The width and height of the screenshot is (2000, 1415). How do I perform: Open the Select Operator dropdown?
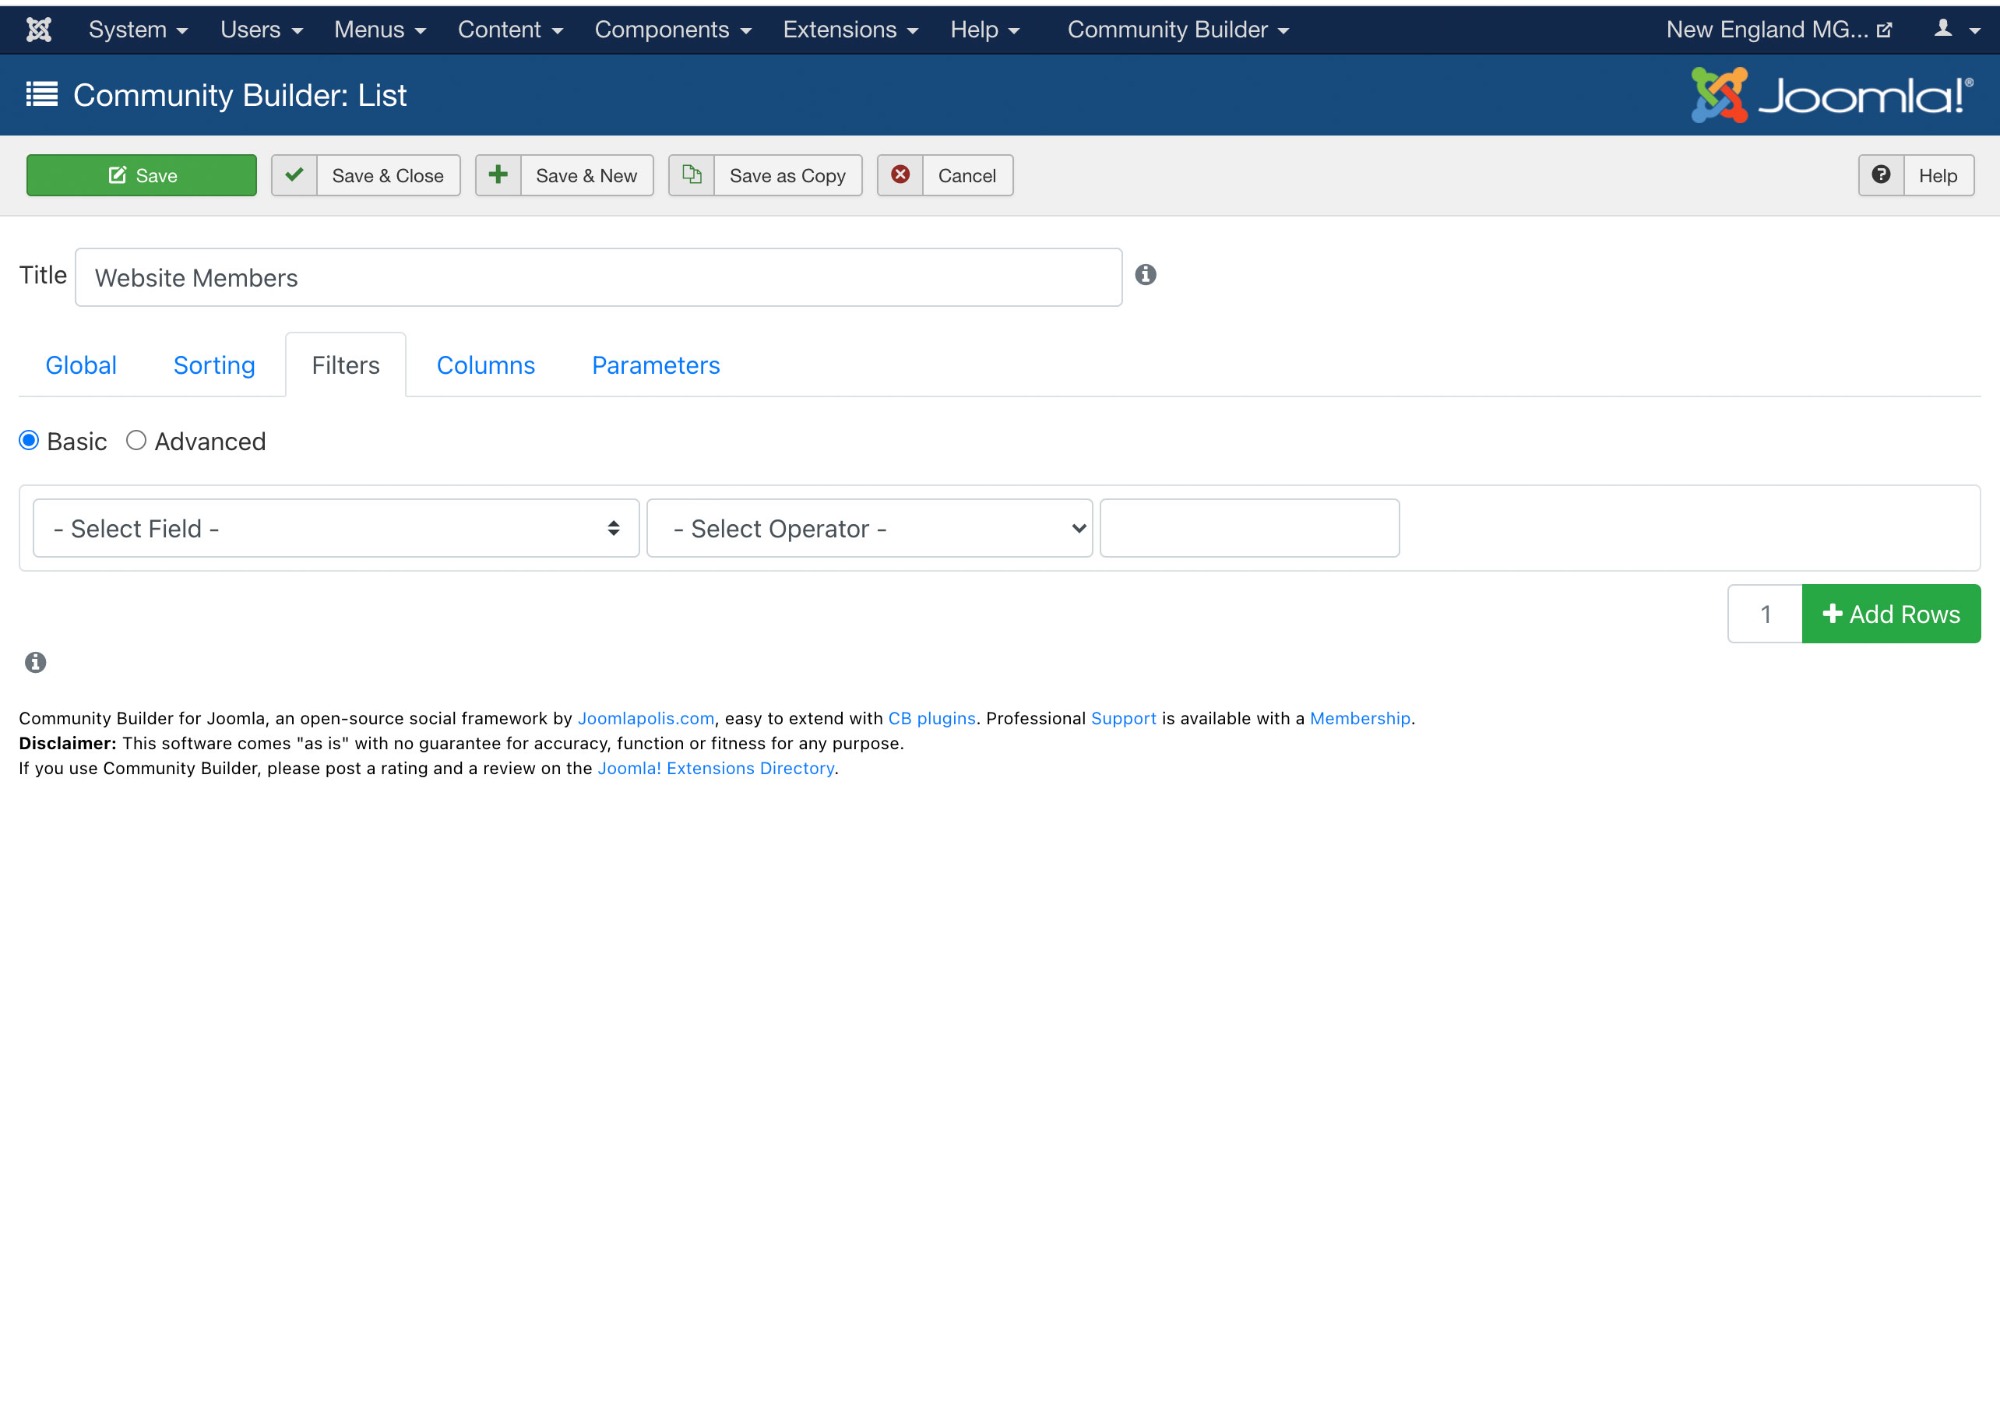870,528
